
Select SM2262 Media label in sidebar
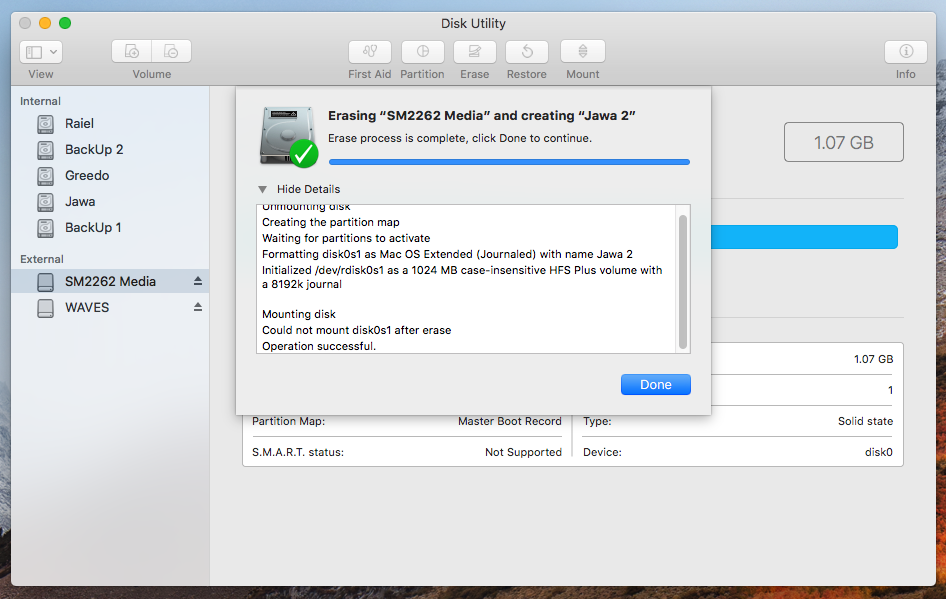coord(110,282)
